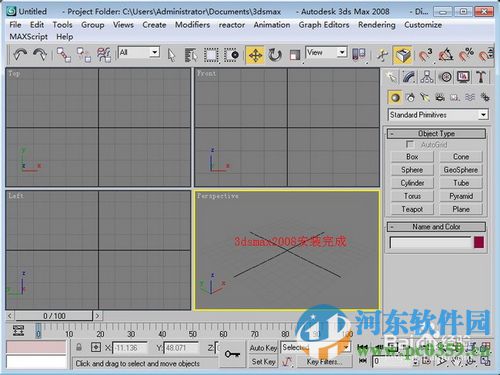Screen dimensions: 500x375
Task: Collapse the Name and Color rollout
Action: tap(436, 227)
